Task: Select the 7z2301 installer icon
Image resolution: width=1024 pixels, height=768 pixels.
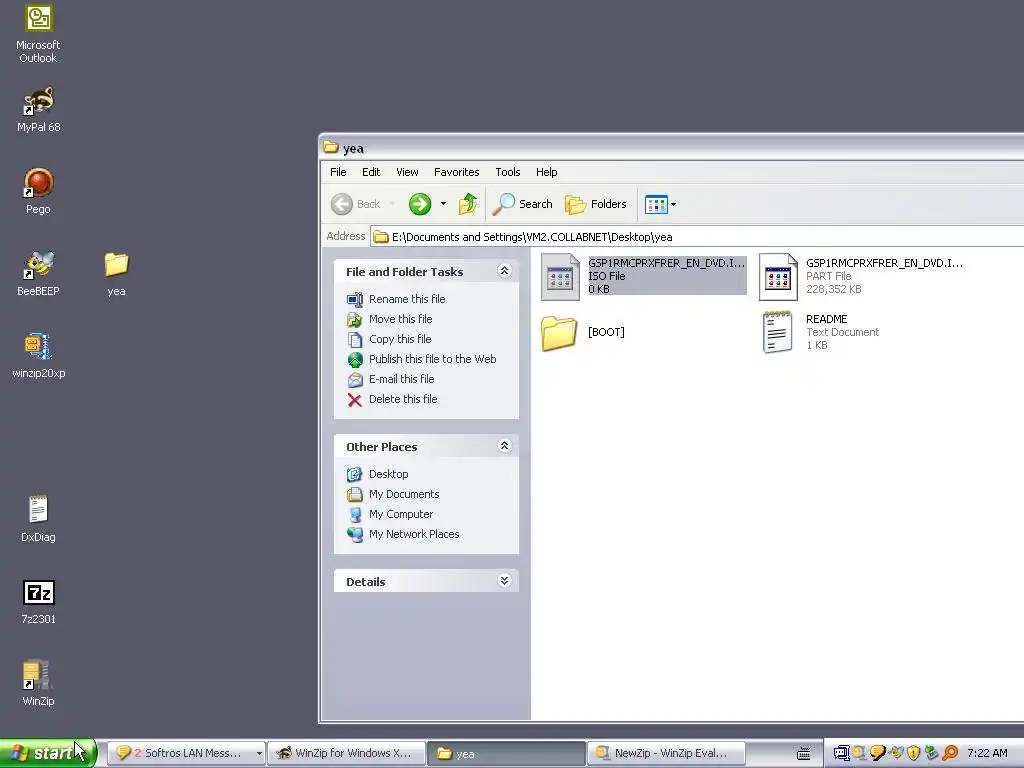Action: (39, 601)
